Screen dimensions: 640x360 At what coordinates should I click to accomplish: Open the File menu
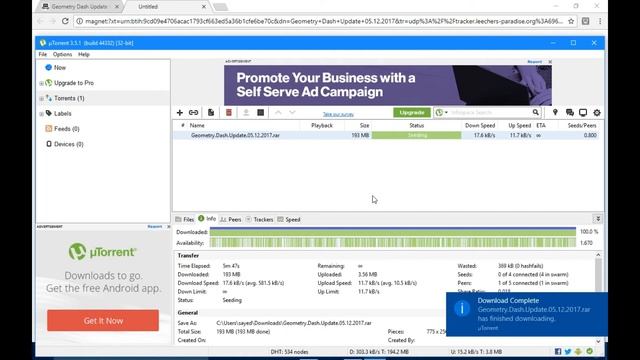[42, 54]
